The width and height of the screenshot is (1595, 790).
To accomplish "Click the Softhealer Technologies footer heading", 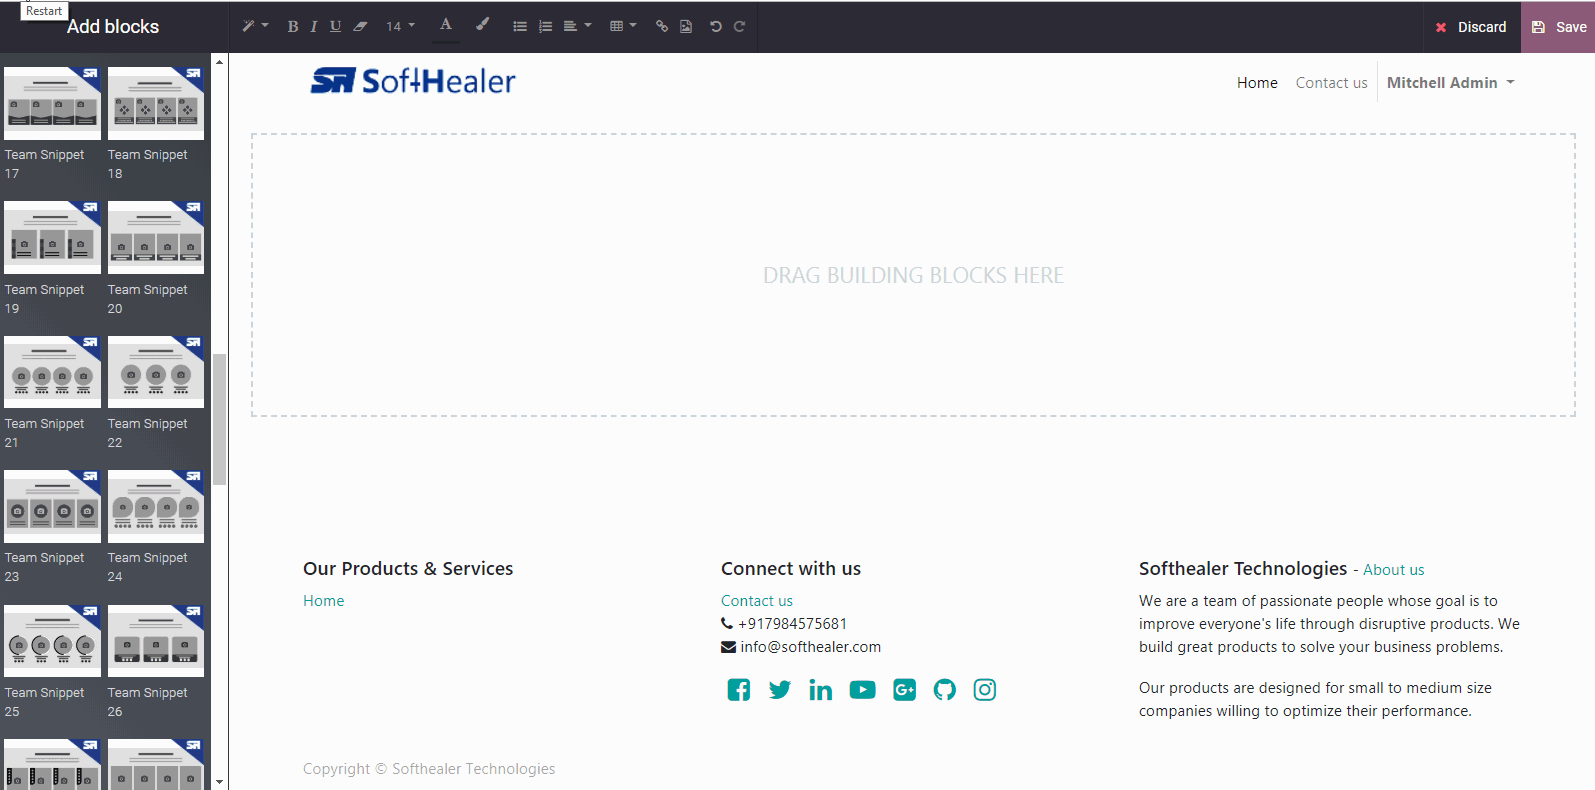I will tap(1243, 569).
